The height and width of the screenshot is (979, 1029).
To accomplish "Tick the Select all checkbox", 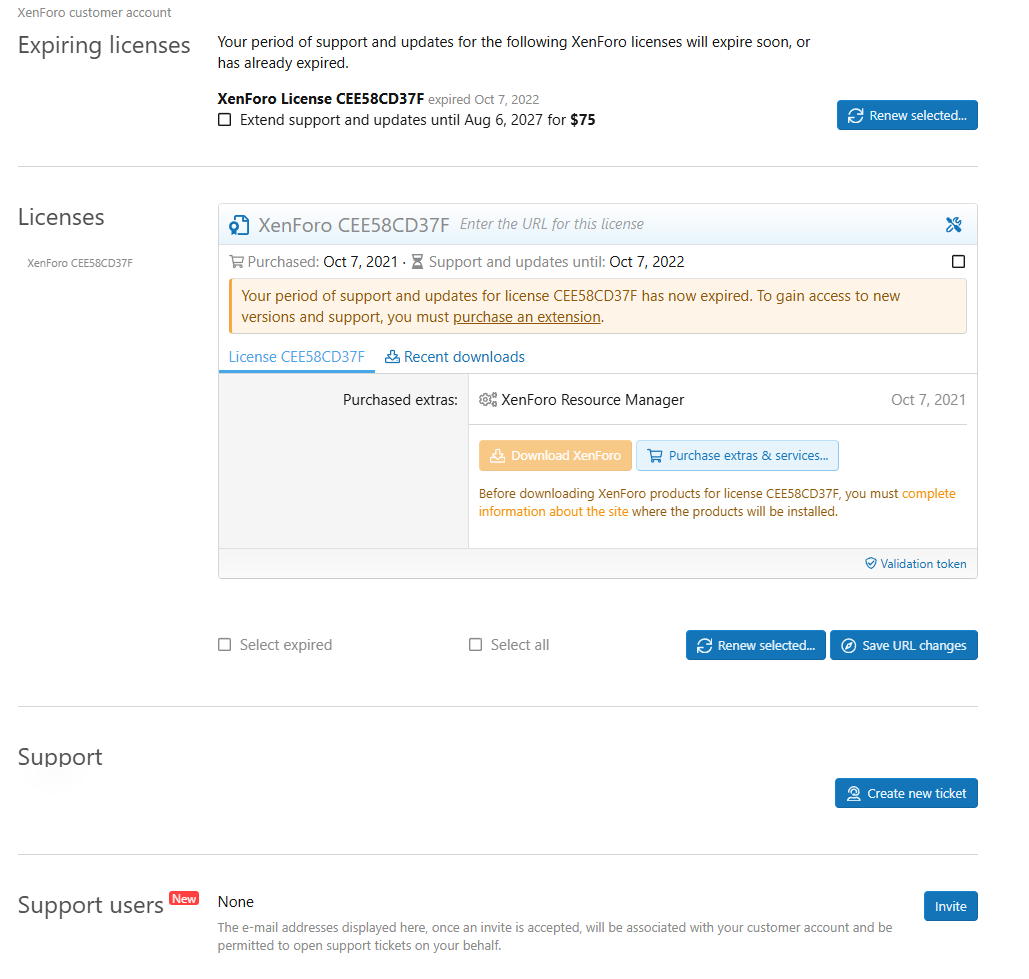I will tap(475, 644).
